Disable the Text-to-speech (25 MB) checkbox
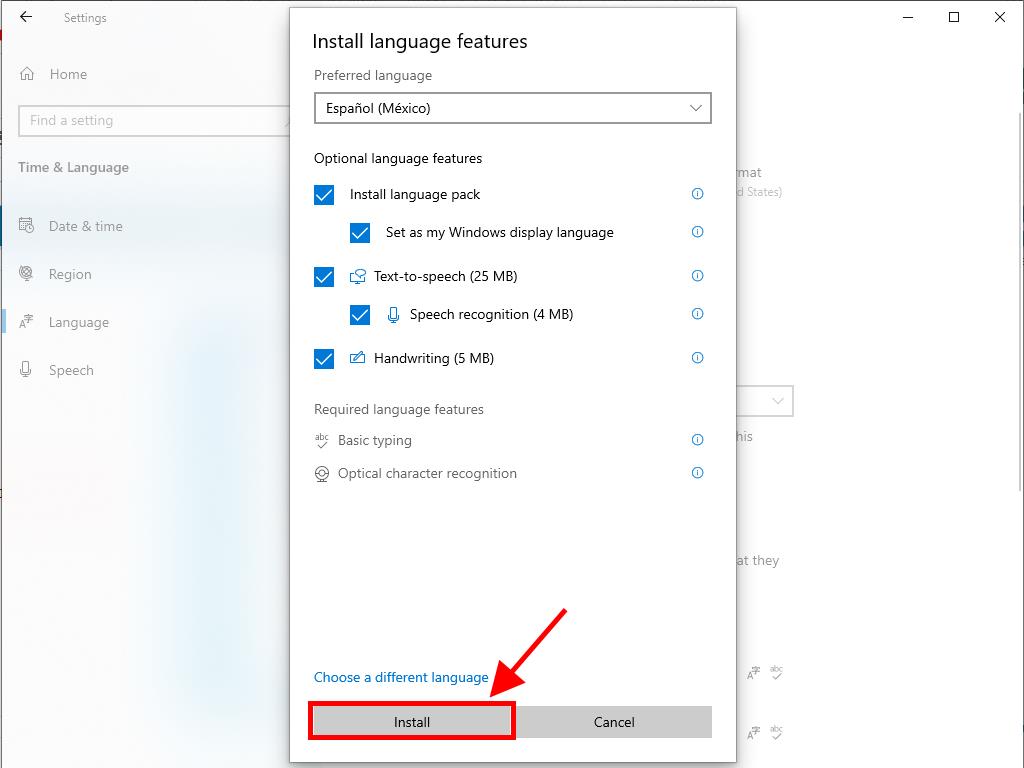1024x768 pixels. 324,277
